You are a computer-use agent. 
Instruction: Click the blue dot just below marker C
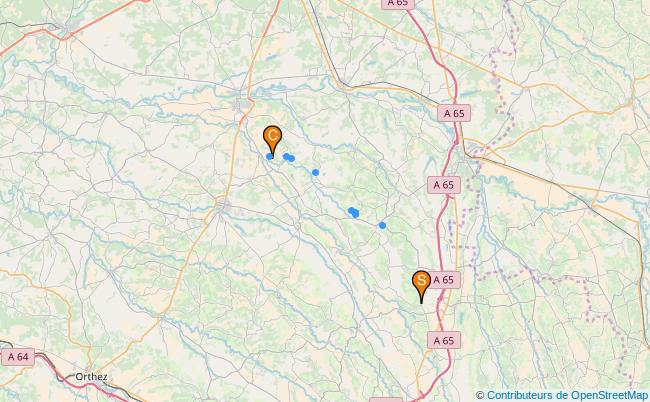click(x=269, y=156)
